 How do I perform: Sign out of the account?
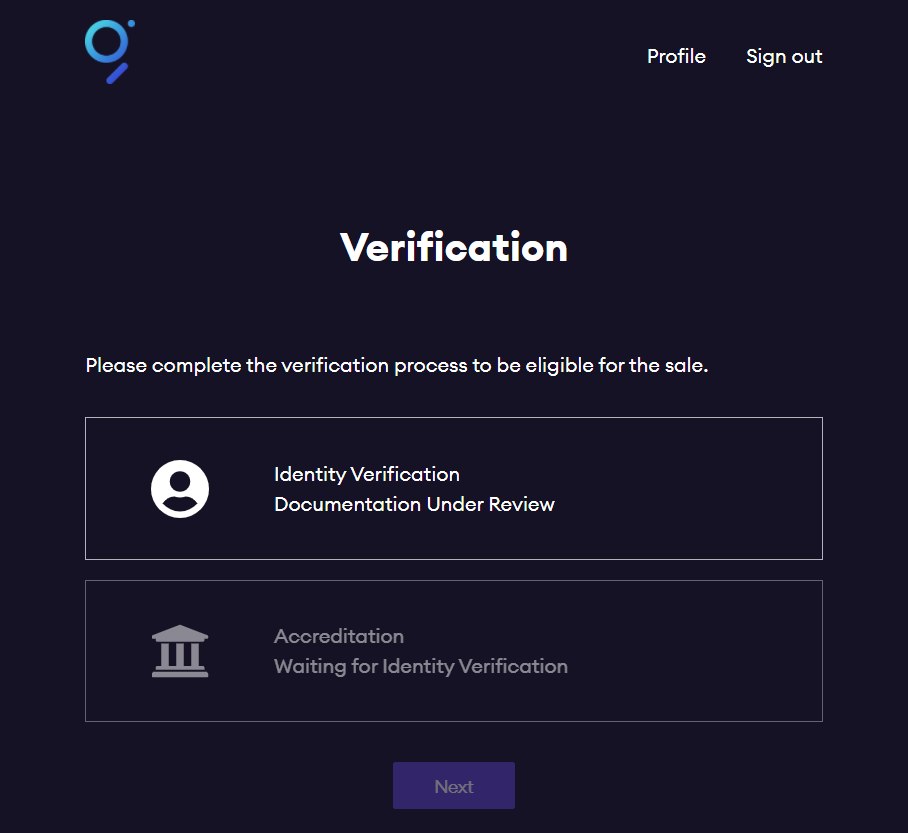784,56
